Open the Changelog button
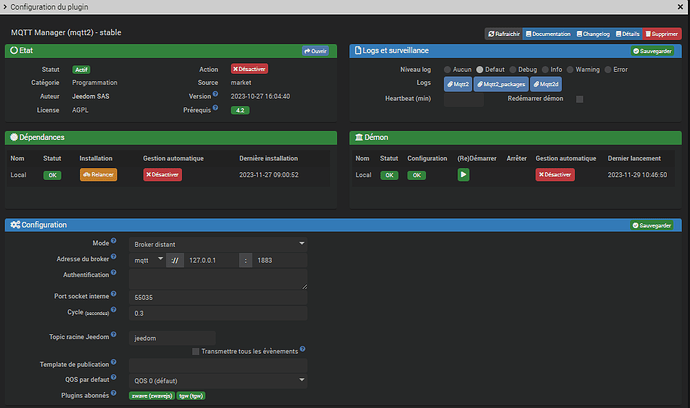 click(593, 34)
